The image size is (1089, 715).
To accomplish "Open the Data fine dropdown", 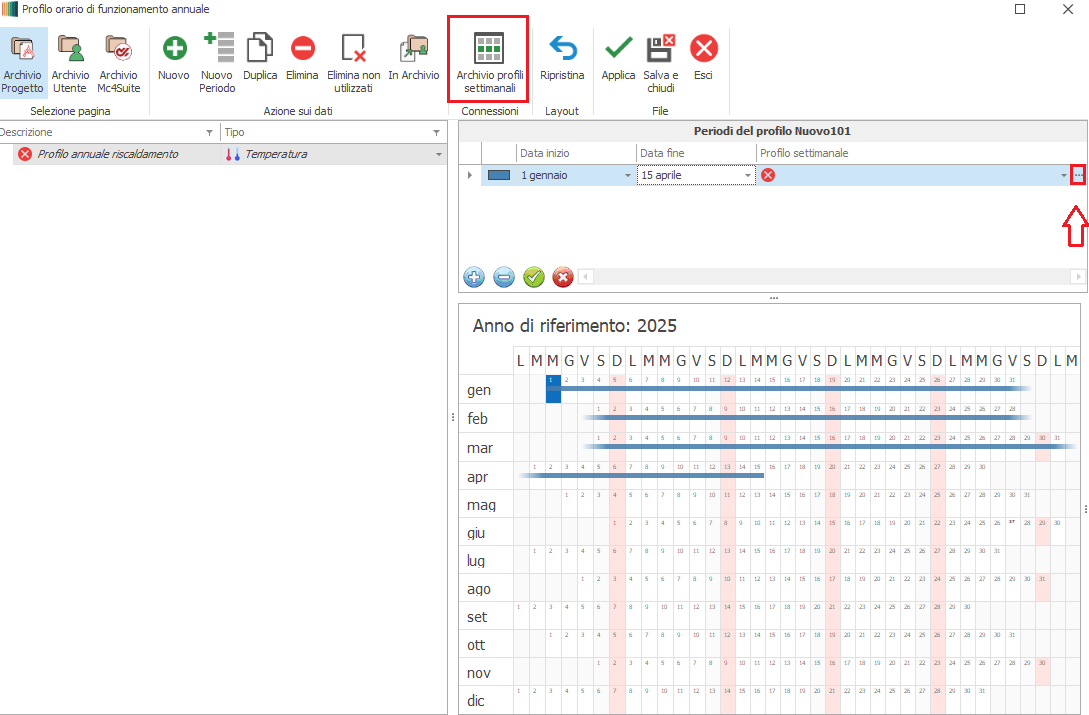I will 748,176.
